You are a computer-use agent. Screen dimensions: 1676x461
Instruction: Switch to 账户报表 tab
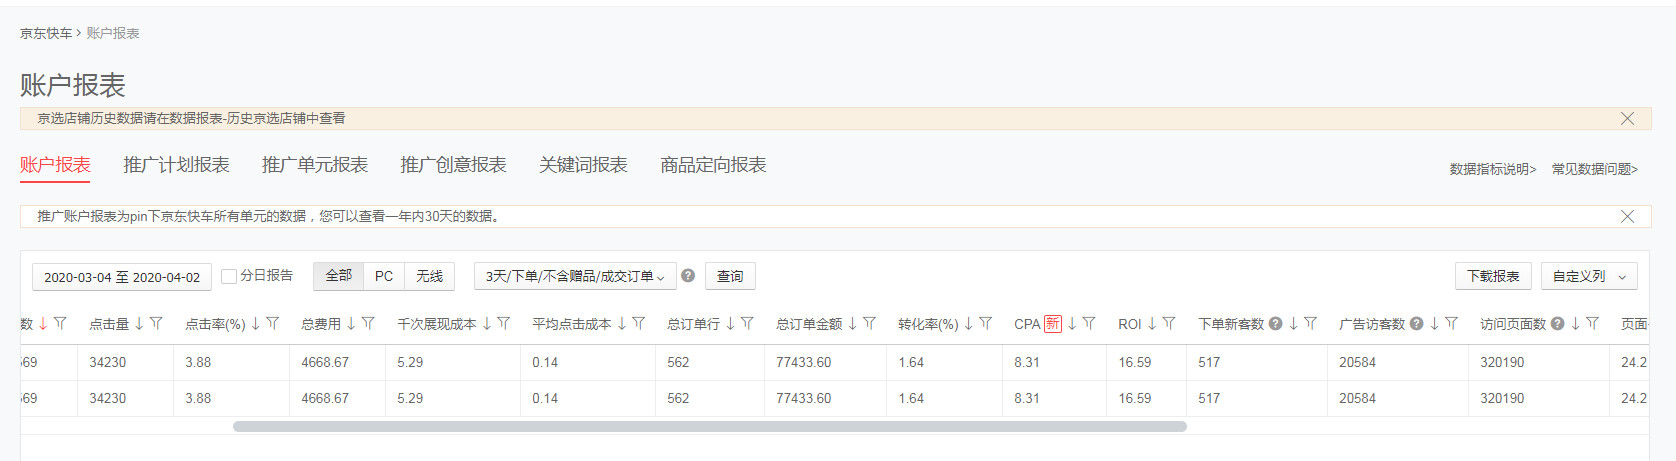pos(55,165)
